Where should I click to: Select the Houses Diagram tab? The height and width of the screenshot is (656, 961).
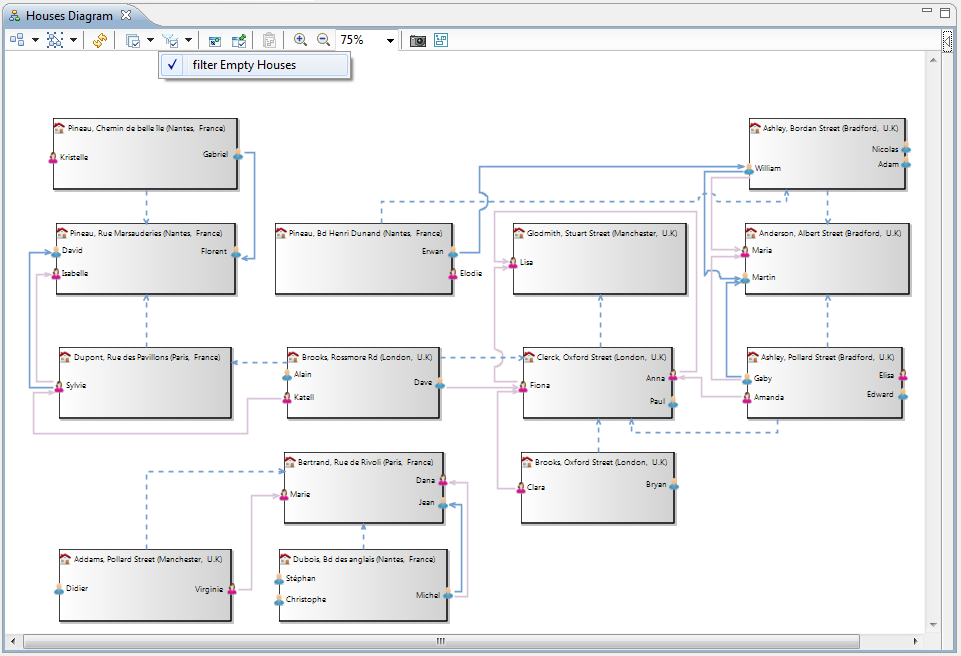coord(68,16)
